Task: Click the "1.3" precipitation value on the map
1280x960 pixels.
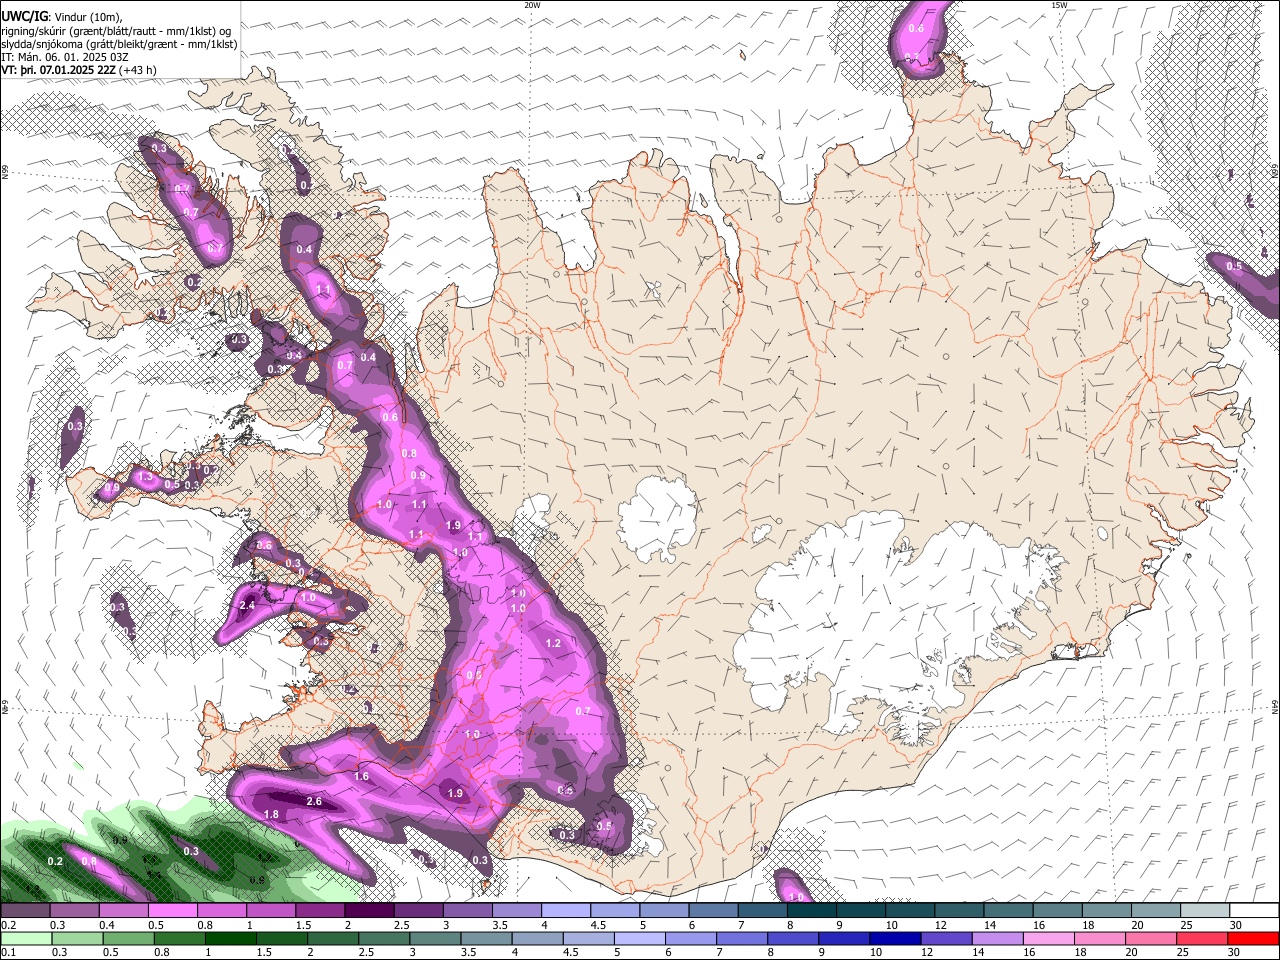Action: [x=145, y=477]
